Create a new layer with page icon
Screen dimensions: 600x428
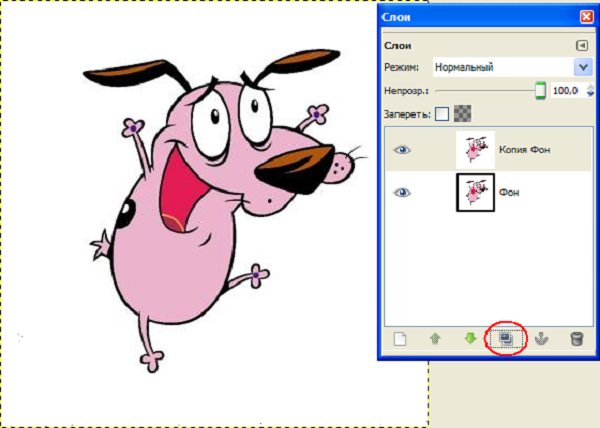click(x=400, y=339)
